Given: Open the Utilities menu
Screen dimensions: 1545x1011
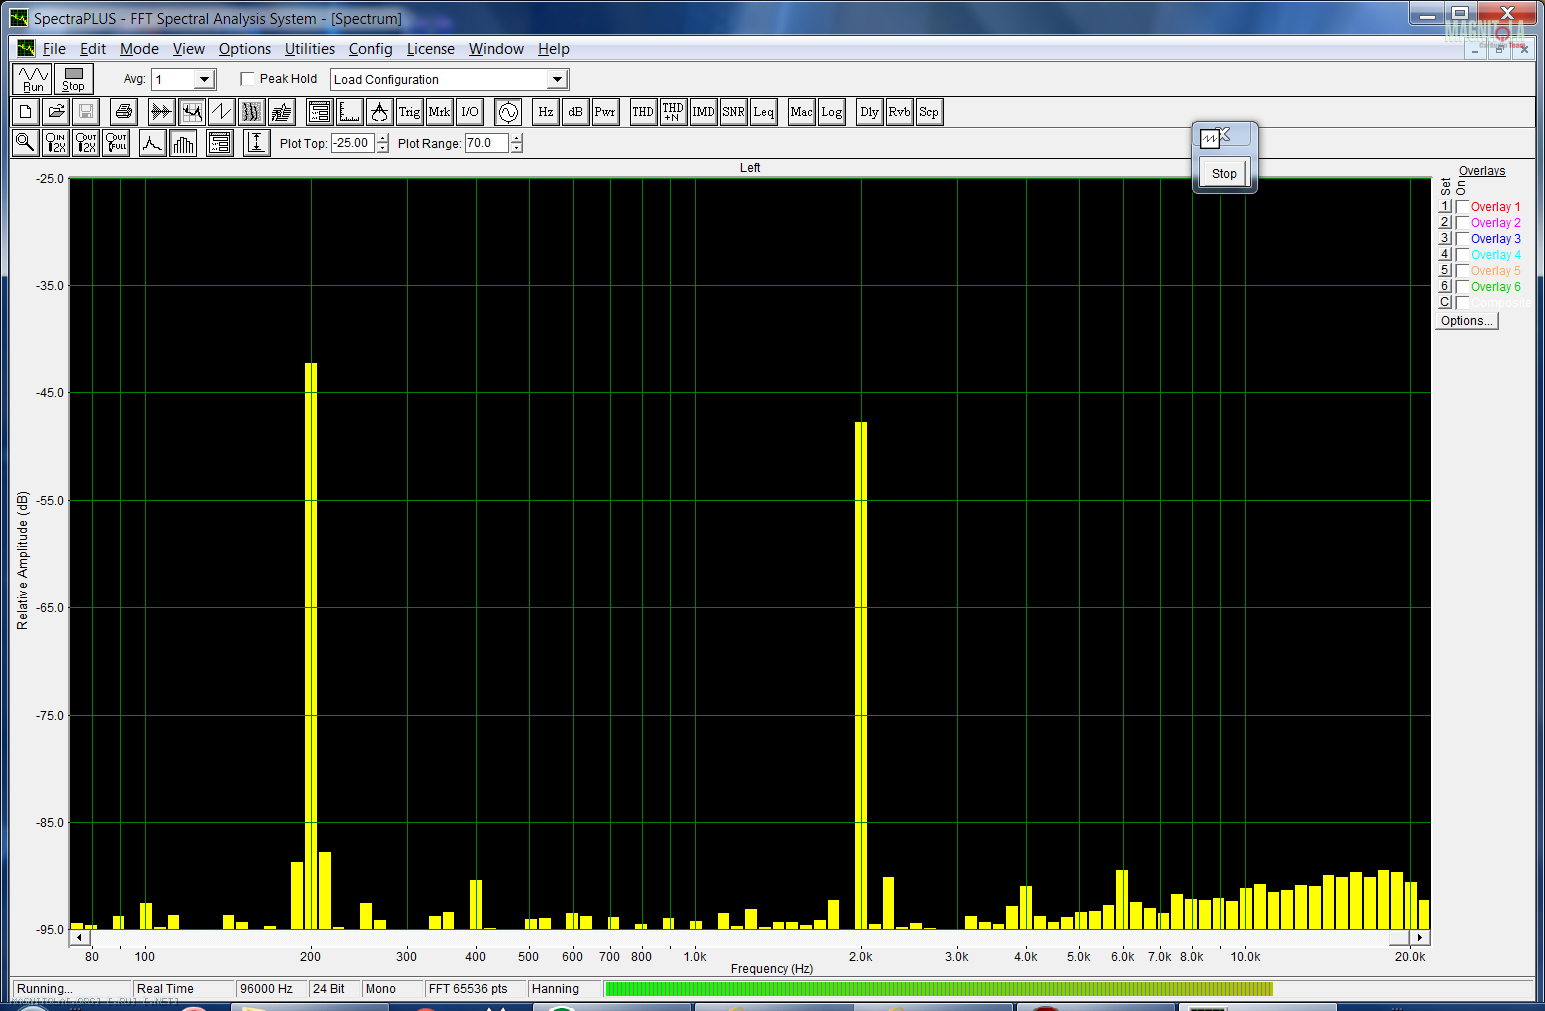Looking at the screenshot, I should (310, 49).
